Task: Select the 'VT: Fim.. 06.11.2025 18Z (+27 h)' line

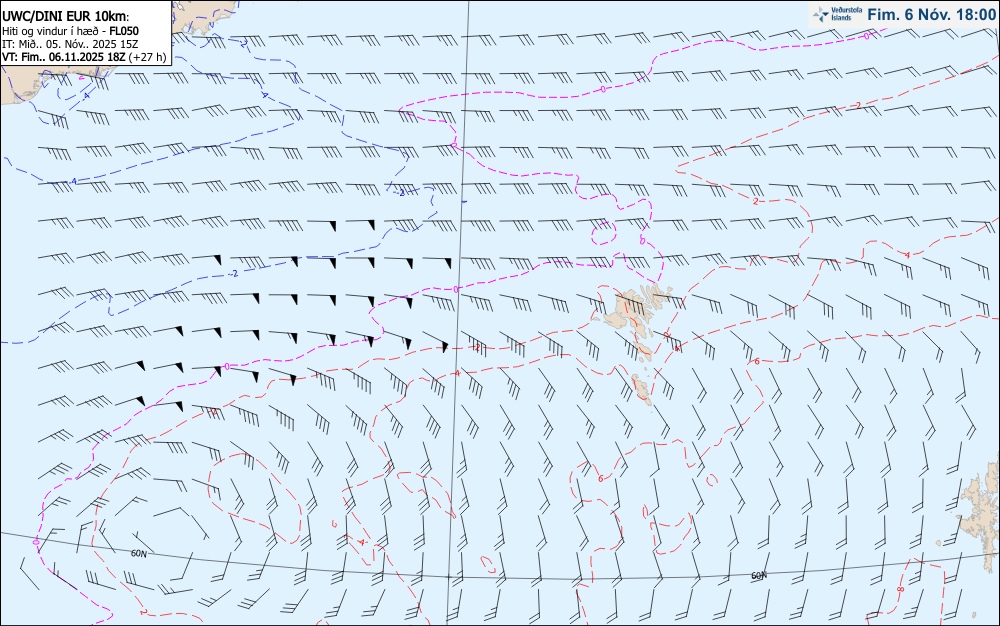Action: 84,57
